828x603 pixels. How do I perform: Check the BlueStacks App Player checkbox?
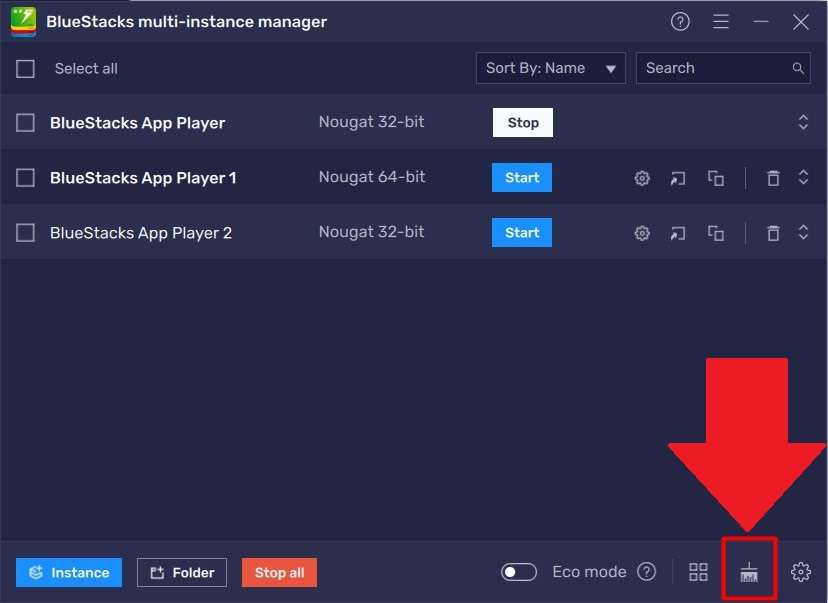[x=25, y=123]
